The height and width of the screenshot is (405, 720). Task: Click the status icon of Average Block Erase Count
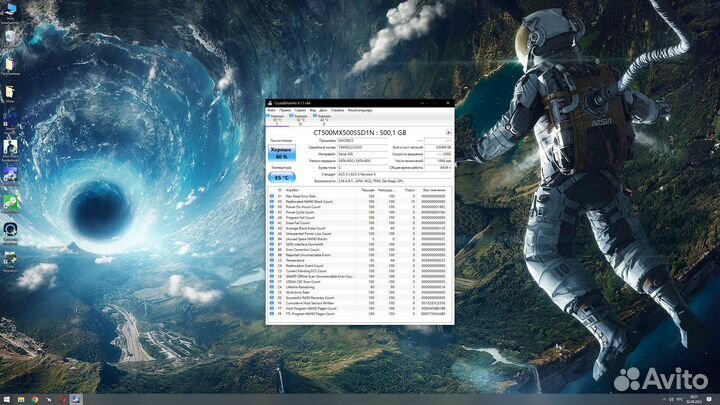click(271, 228)
